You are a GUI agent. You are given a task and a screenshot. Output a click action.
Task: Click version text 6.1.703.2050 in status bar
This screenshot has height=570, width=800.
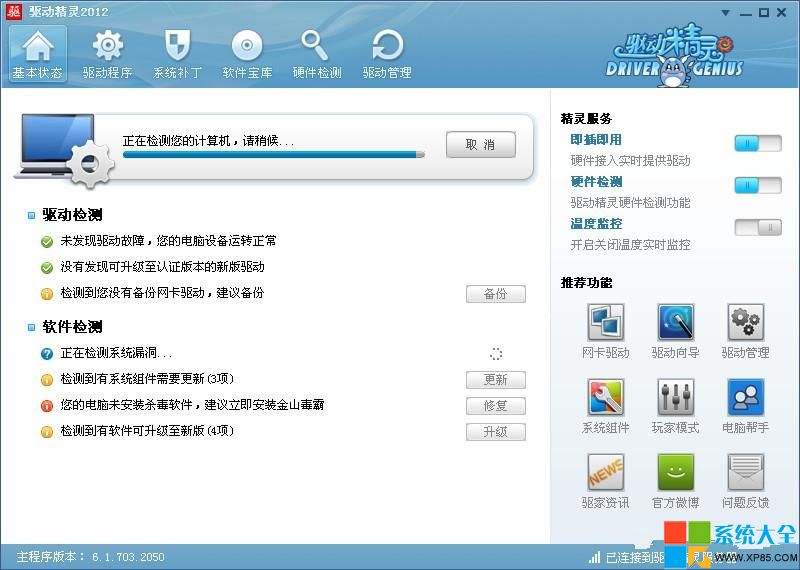(x=129, y=557)
